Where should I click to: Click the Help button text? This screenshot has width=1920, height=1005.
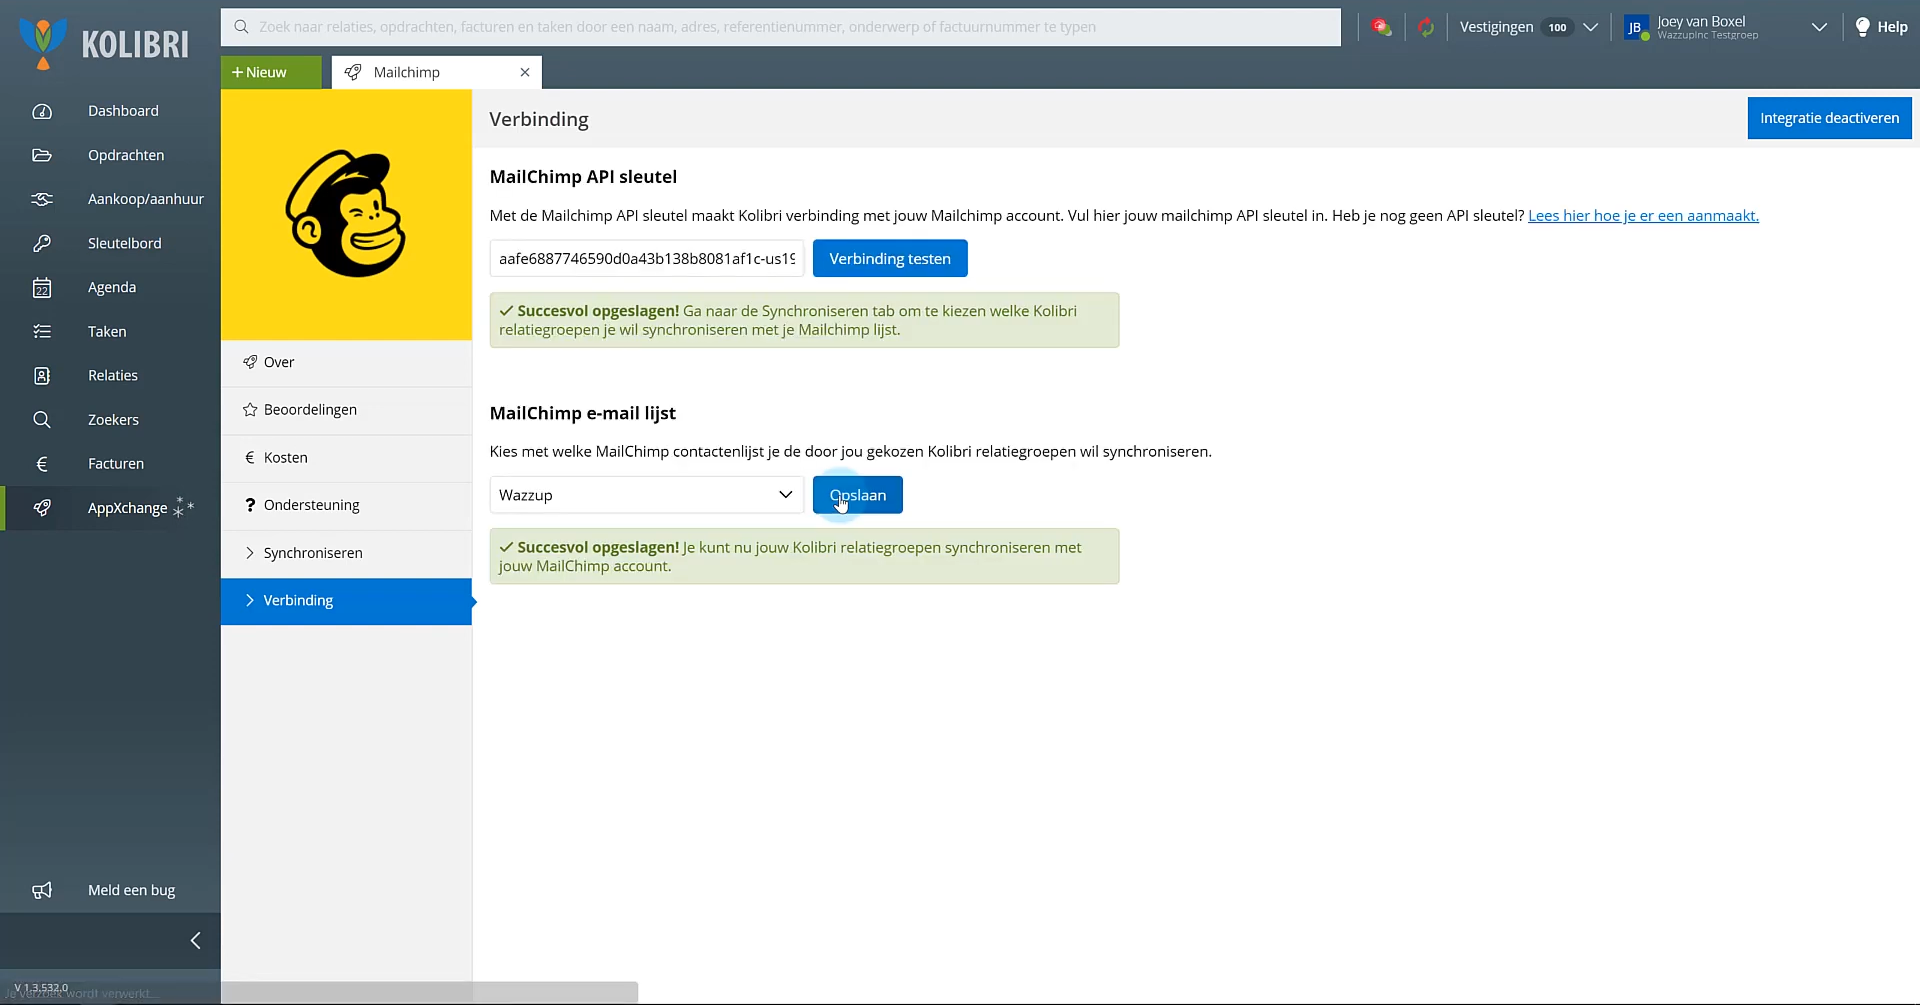coord(1892,27)
